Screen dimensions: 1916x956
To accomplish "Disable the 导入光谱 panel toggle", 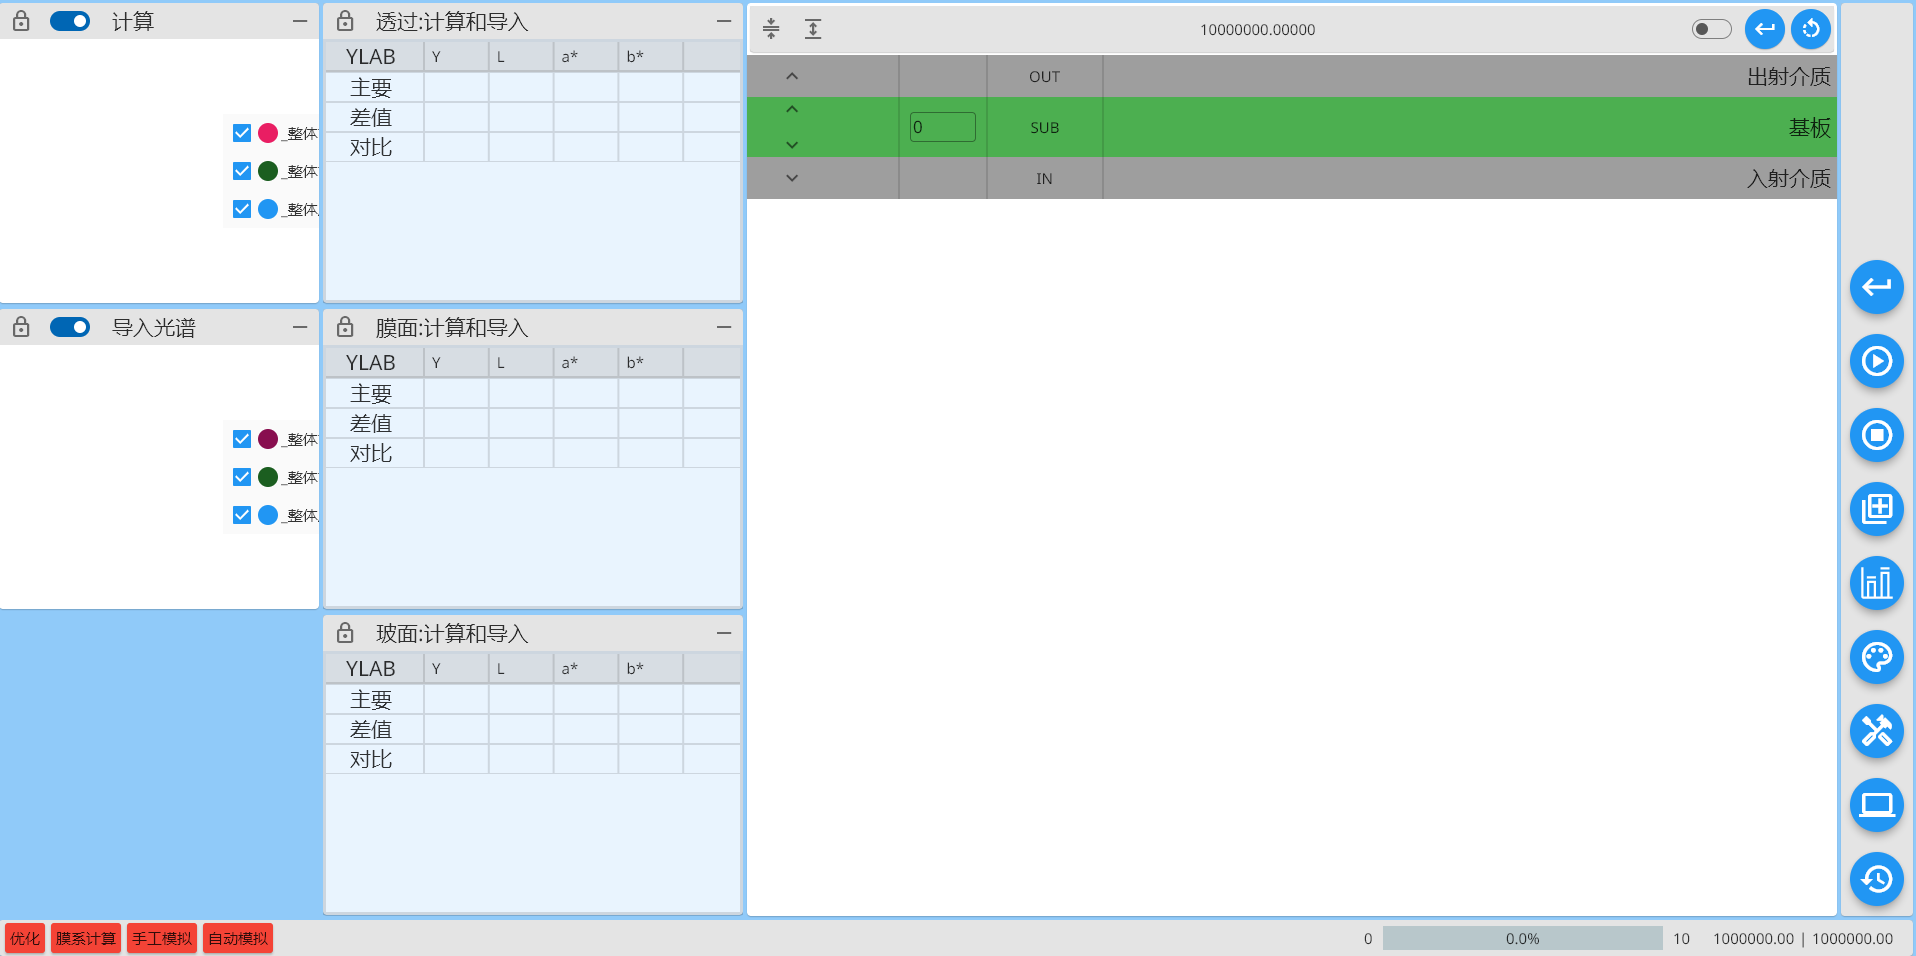I will click(70, 327).
